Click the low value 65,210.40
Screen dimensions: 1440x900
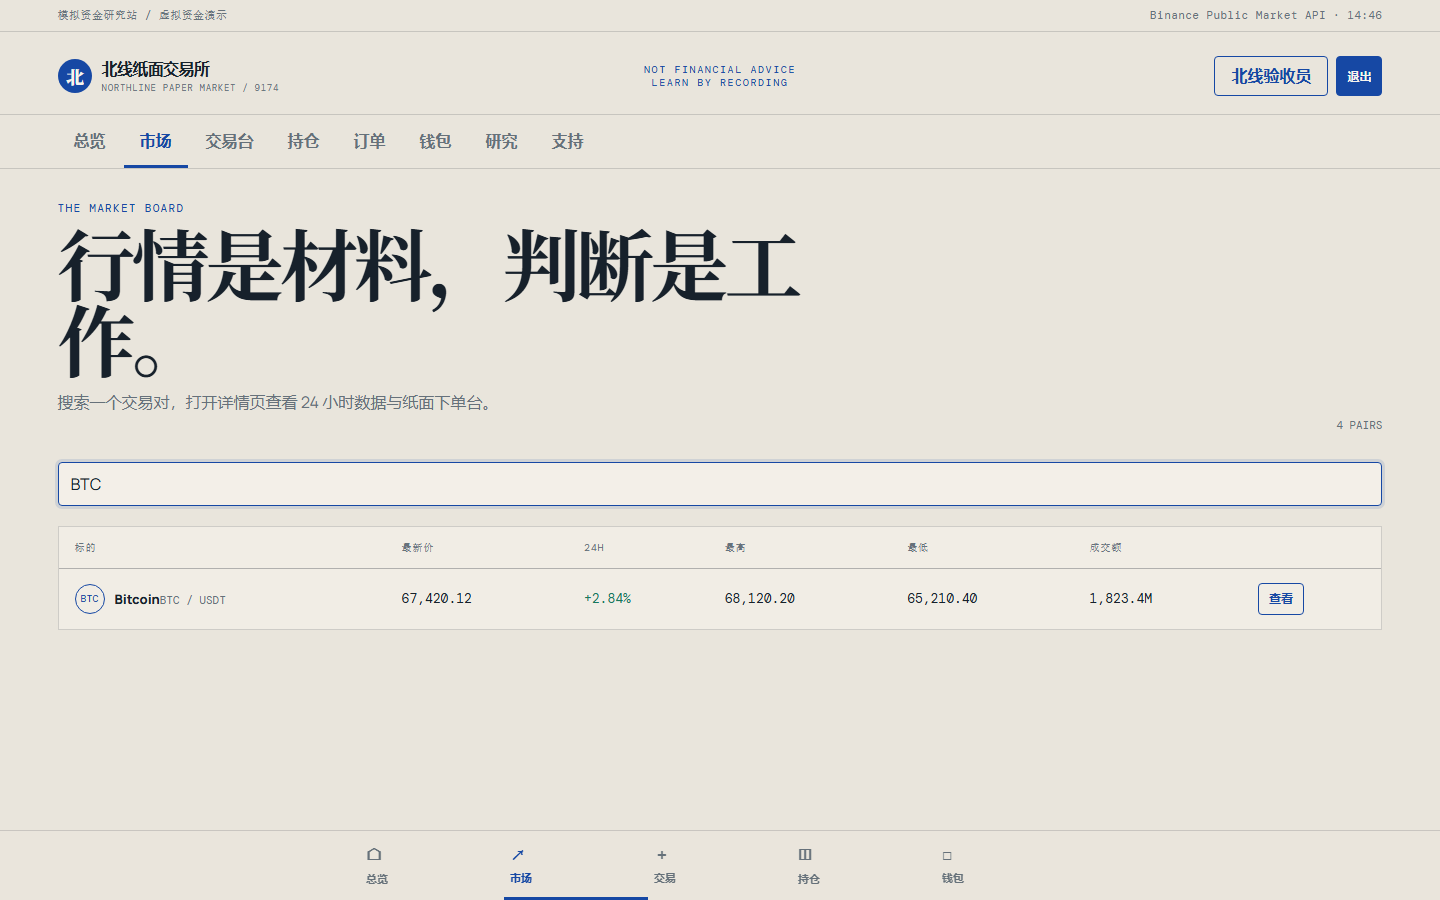coord(942,598)
